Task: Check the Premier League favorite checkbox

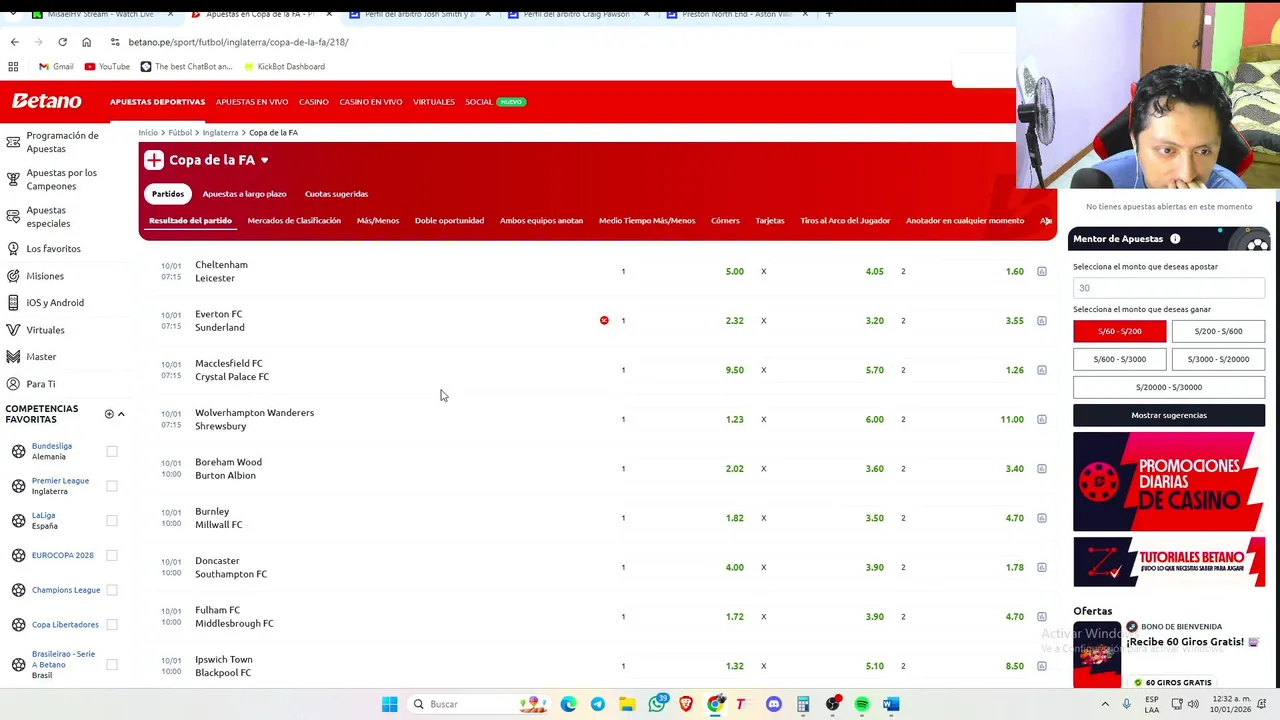Action: tap(112, 486)
